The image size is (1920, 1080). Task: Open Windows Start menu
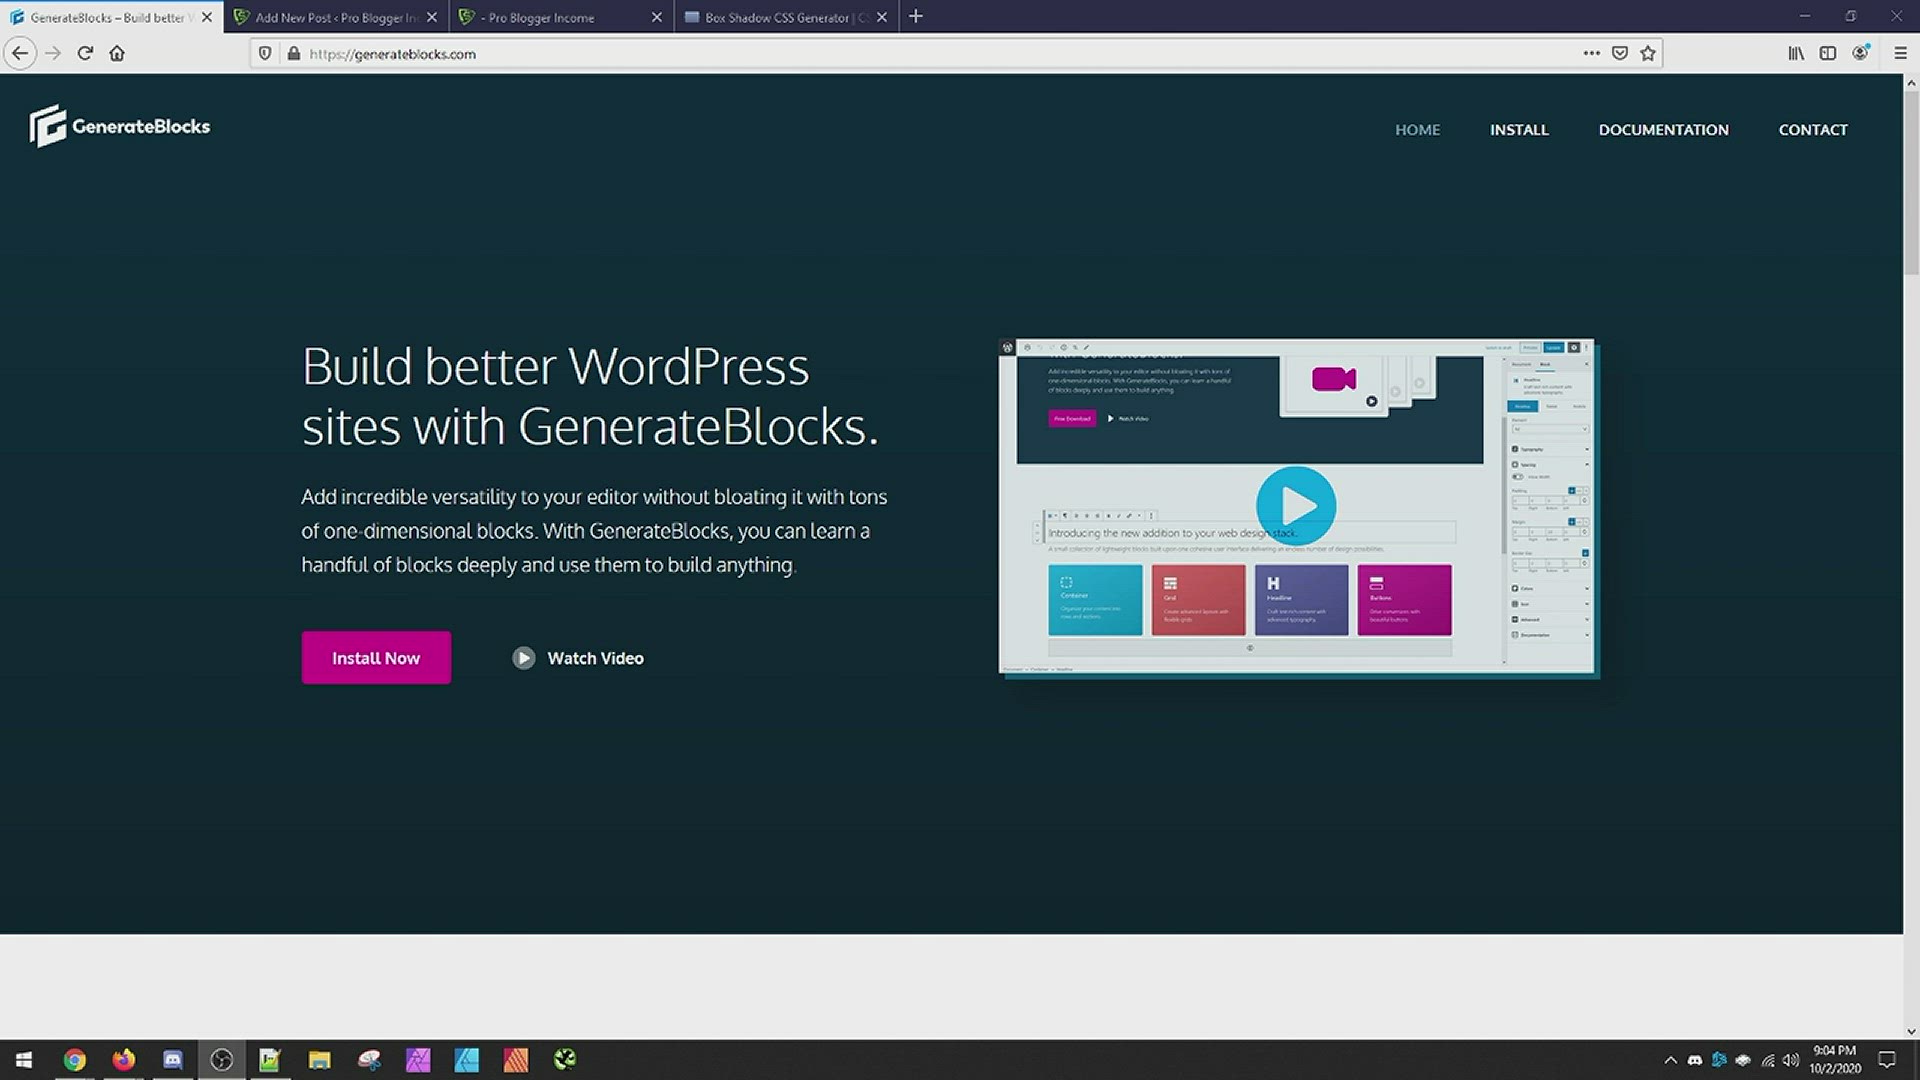point(24,1060)
